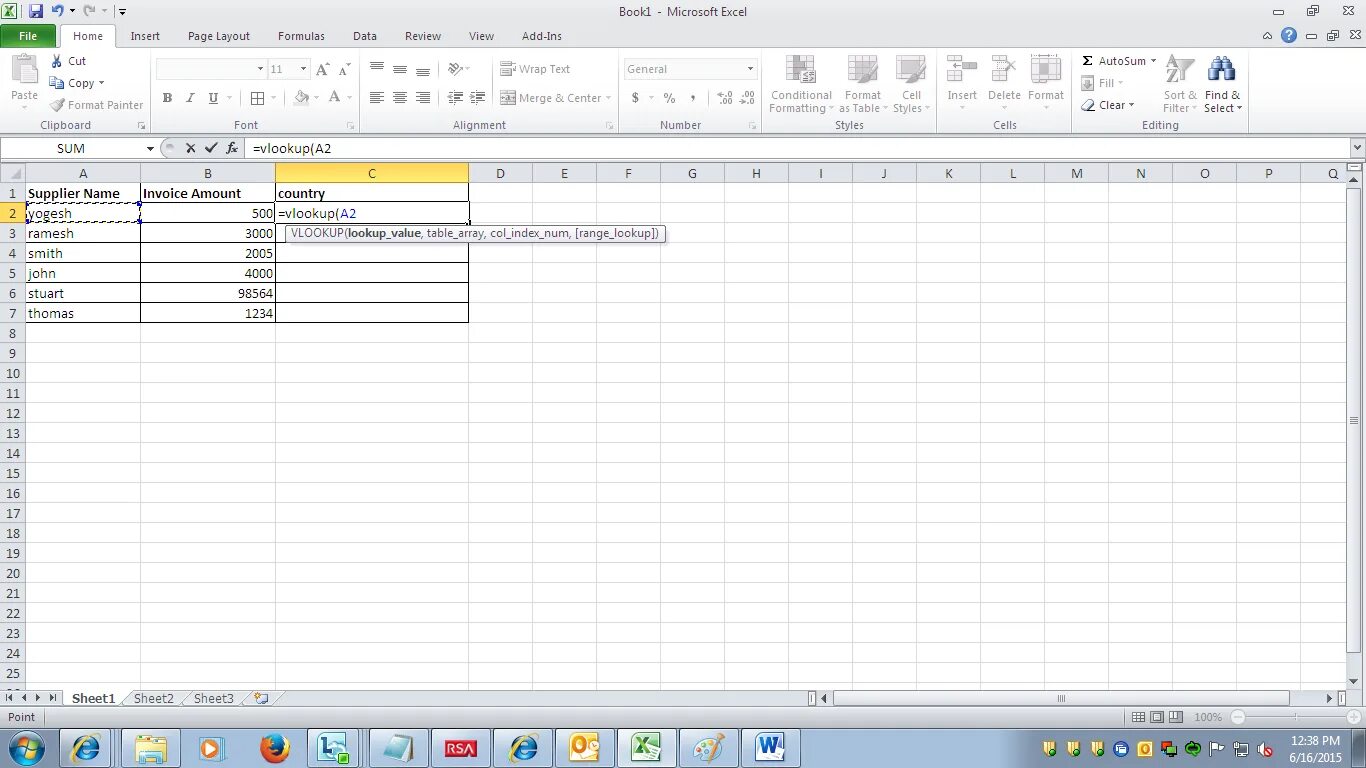Toggle Italic formatting

(190, 98)
